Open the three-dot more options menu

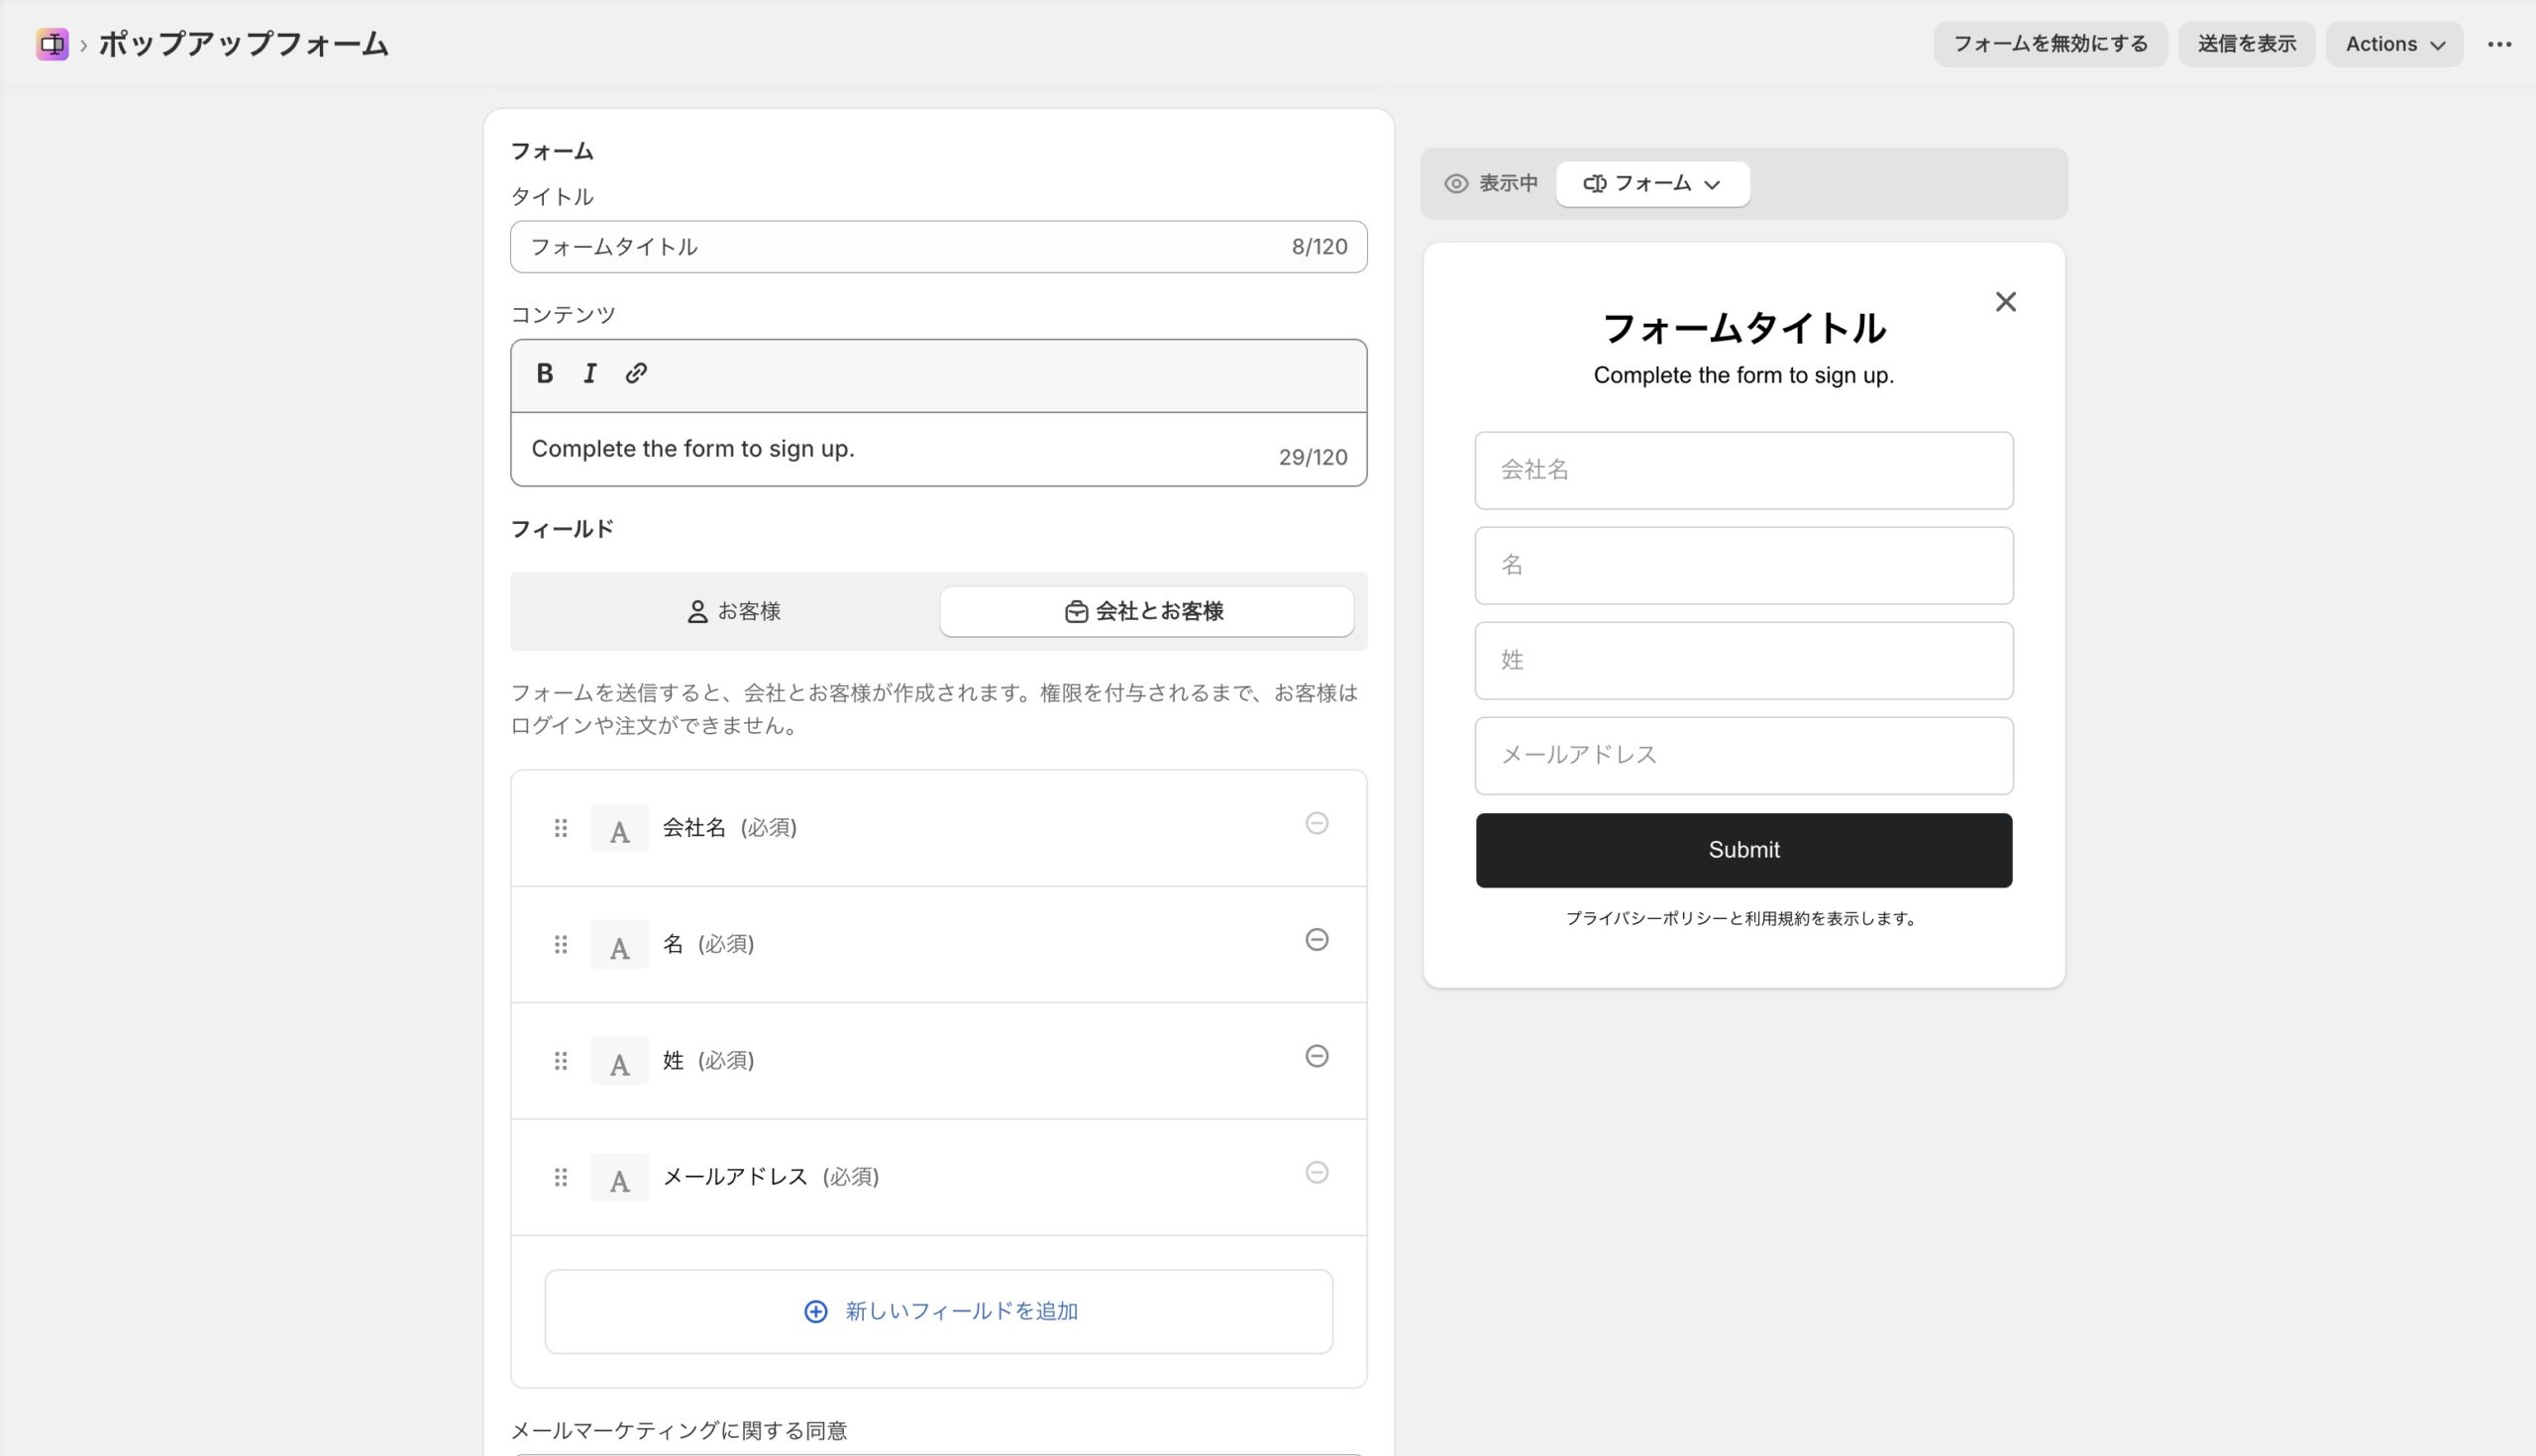(2499, 44)
